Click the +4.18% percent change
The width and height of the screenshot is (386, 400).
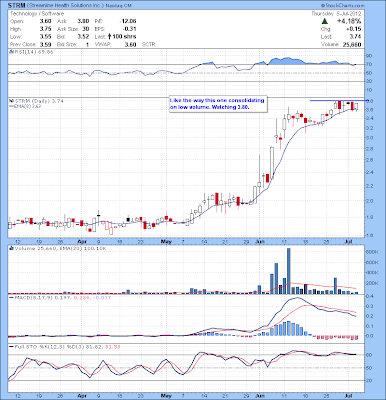349,21
